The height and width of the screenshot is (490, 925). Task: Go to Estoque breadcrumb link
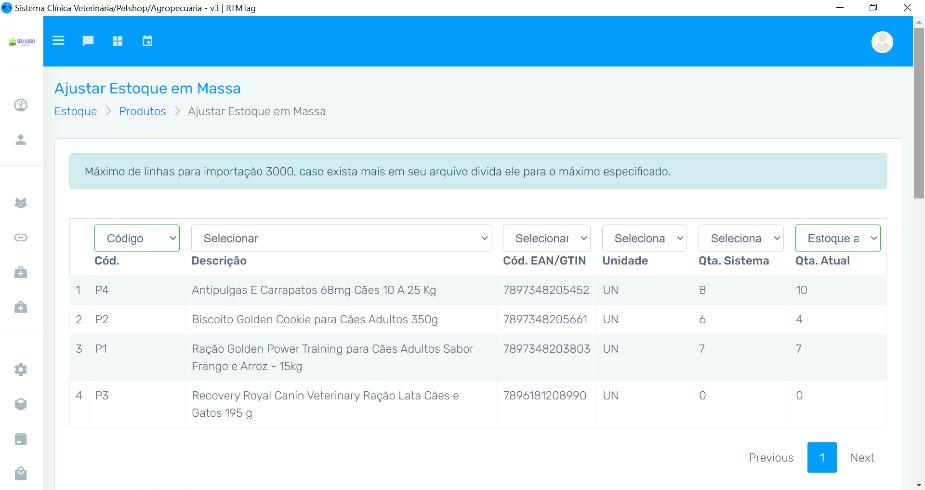coord(75,111)
